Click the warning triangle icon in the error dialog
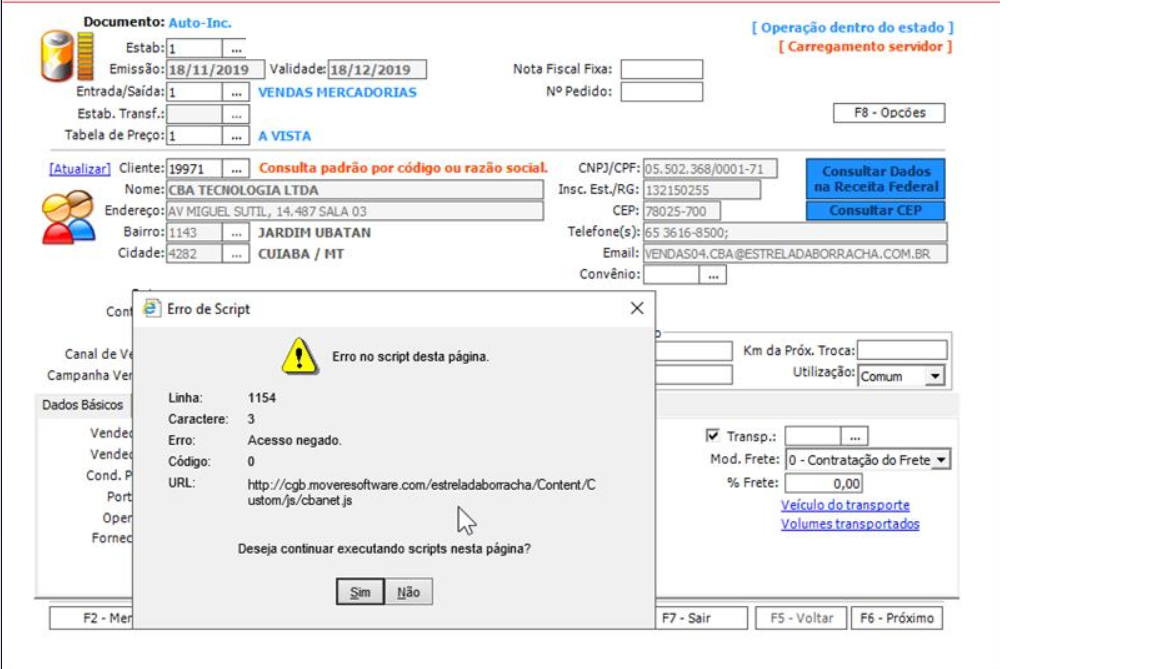 (x=299, y=356)
